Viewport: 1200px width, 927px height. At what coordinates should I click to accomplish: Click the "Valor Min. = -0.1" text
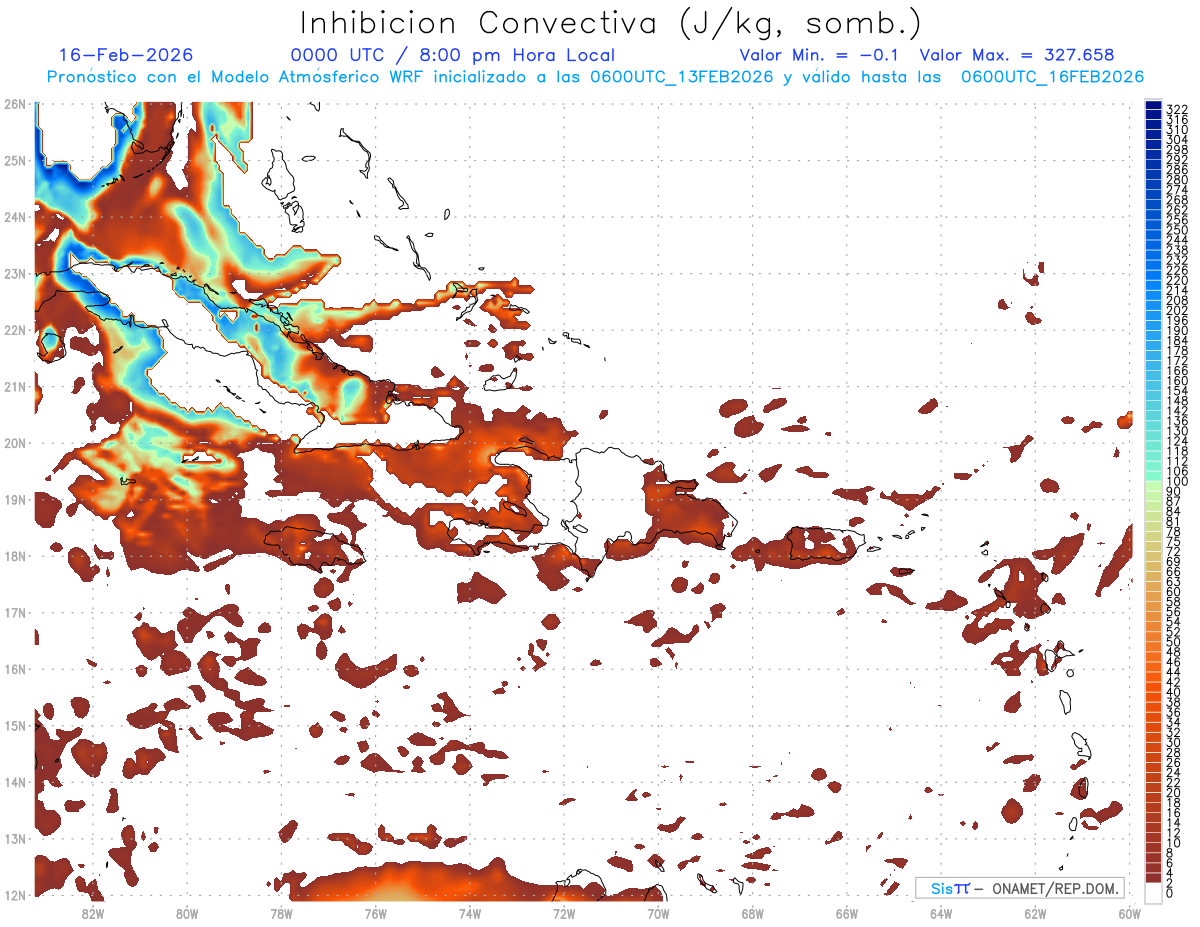click(x=821, y=55)
